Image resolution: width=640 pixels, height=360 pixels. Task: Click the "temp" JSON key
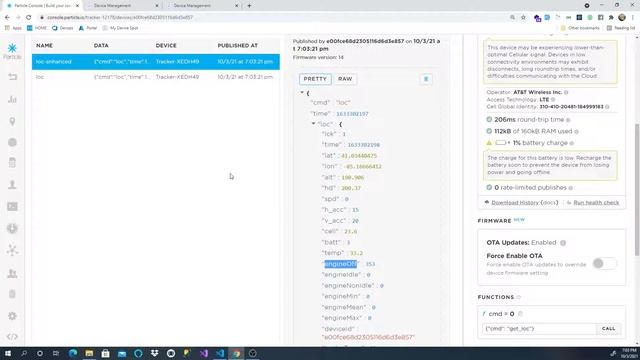click(333, 253)
